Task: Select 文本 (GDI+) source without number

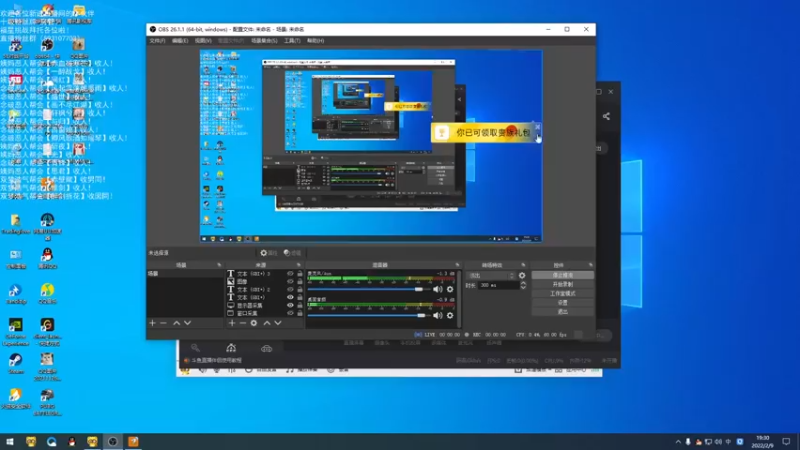Action: 251,297
